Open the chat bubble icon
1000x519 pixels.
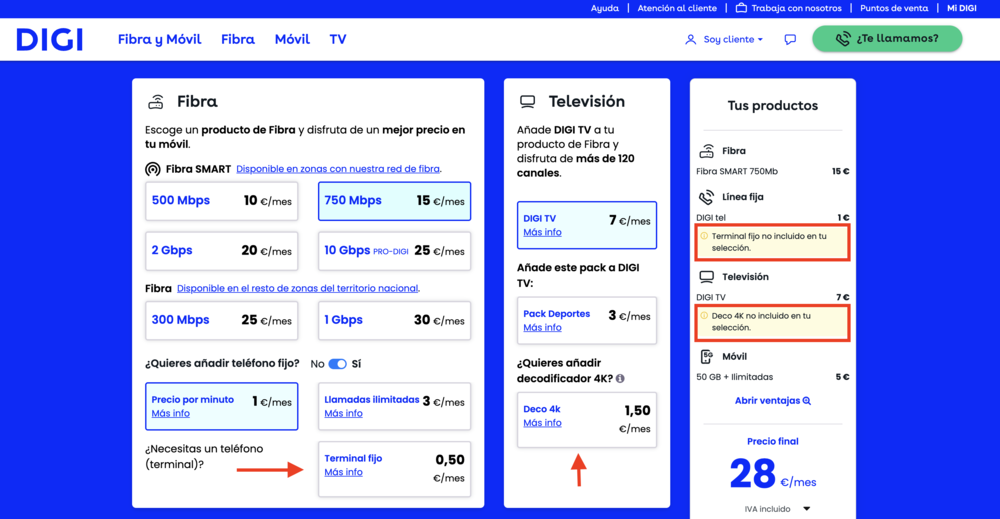[790, 40]
